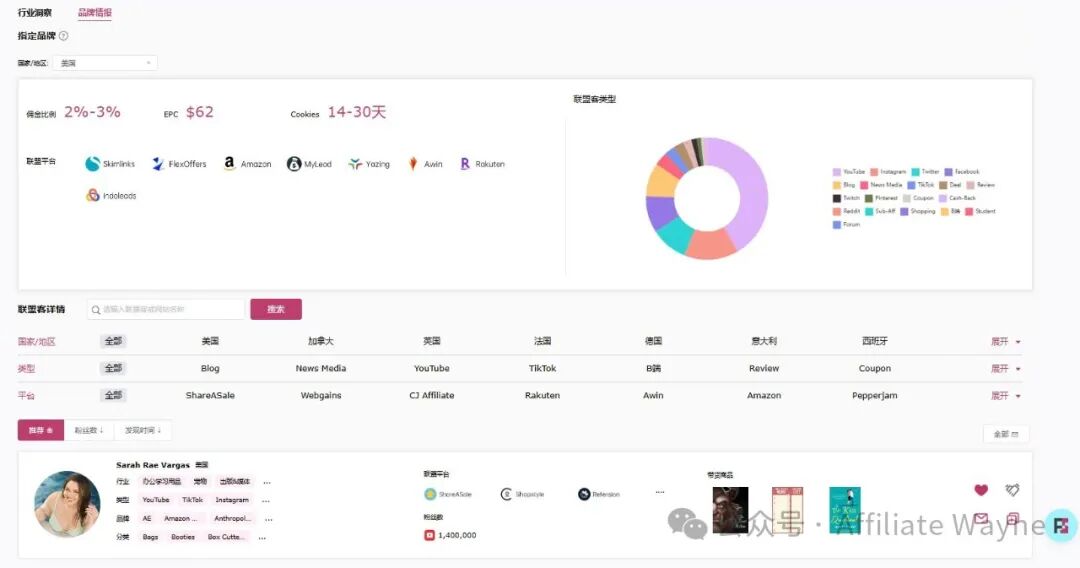The height and width of the screenshot is (568, 1080).
Task: Click the FlexOffers platform logo
Action: [158, 164]
